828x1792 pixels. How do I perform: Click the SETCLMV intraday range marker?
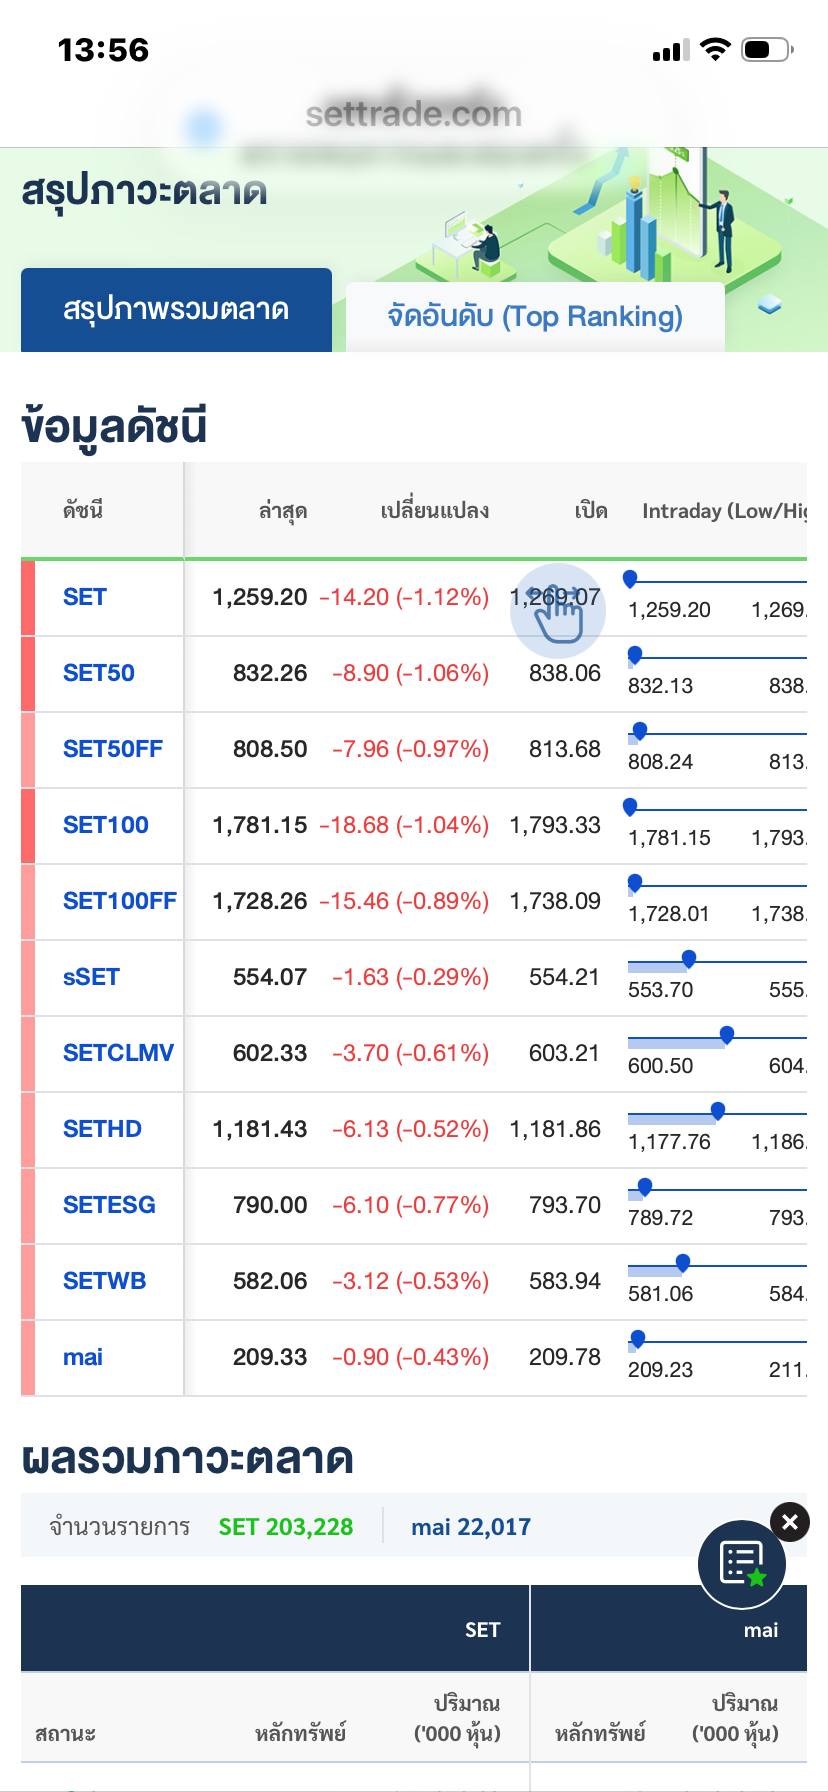tap(727, 1035)
